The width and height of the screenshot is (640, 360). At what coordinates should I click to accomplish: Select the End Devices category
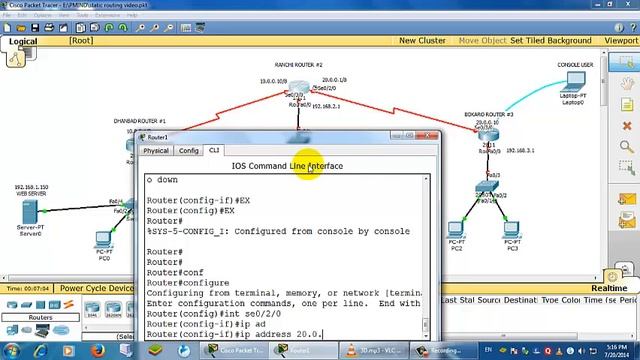pyautogui.click(x=12, y=330)
